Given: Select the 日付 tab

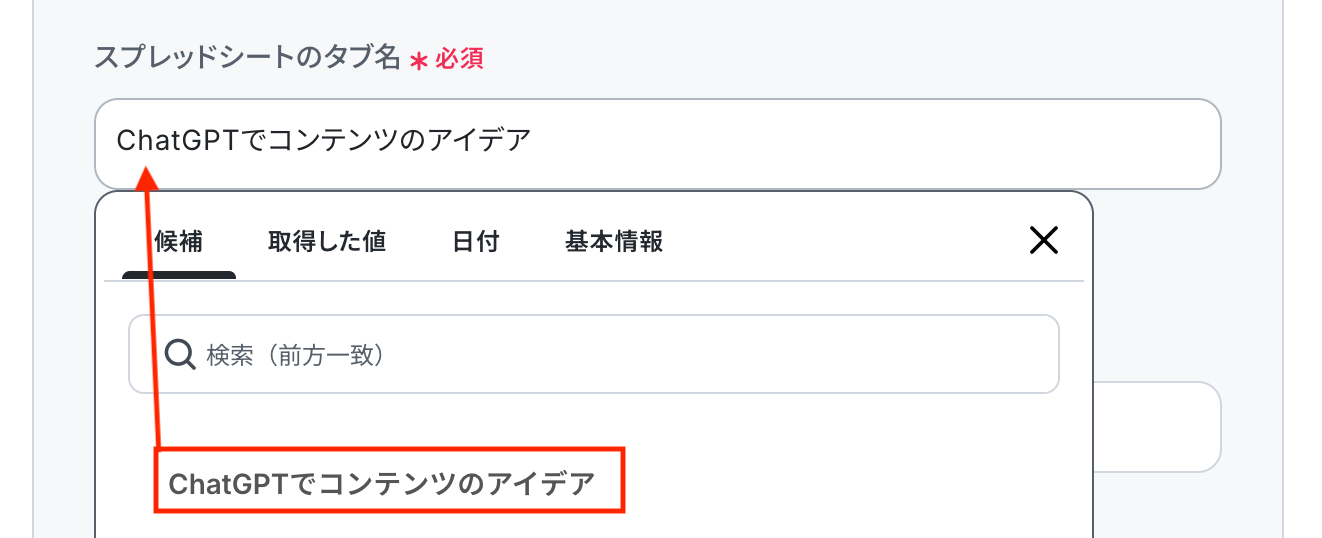Looking at the screenshot, I should coord(475,242).
